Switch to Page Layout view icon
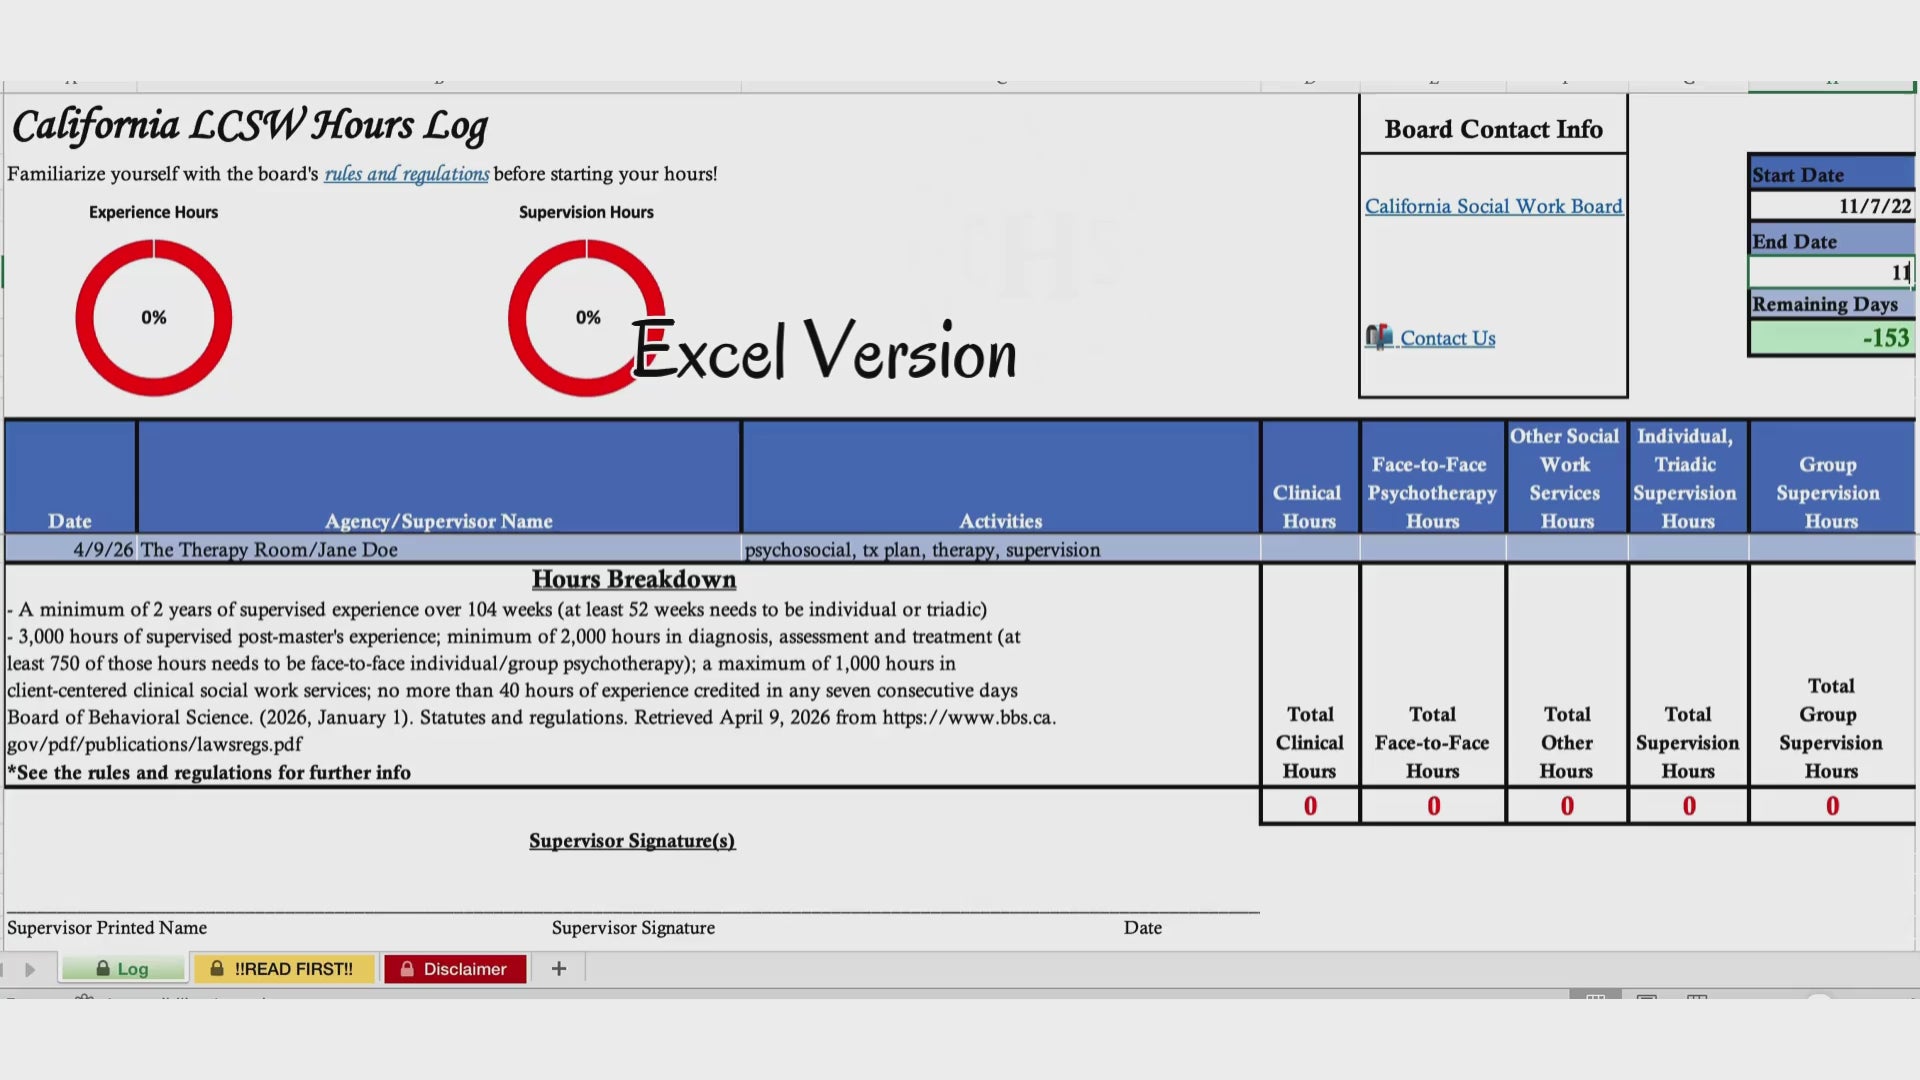This screenshot has height=1080, width=1920. coord(1647,997)
